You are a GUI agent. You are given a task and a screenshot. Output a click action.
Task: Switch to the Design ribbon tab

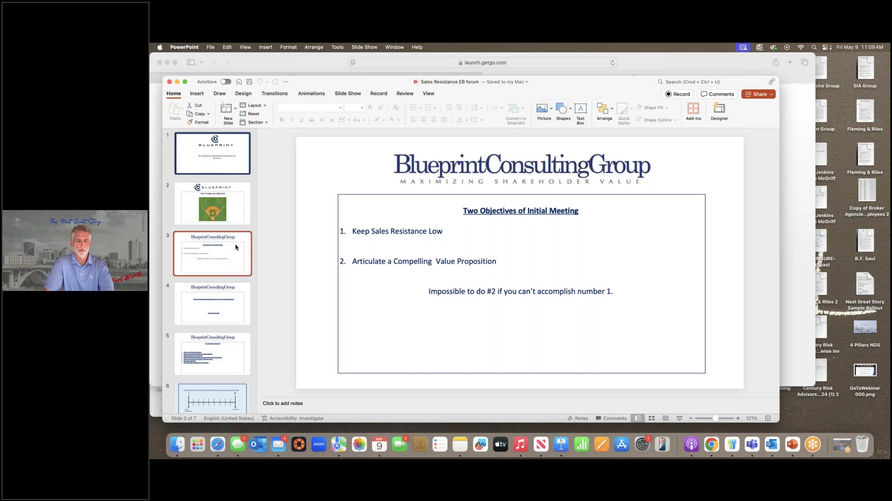click(x=243, y=93)
